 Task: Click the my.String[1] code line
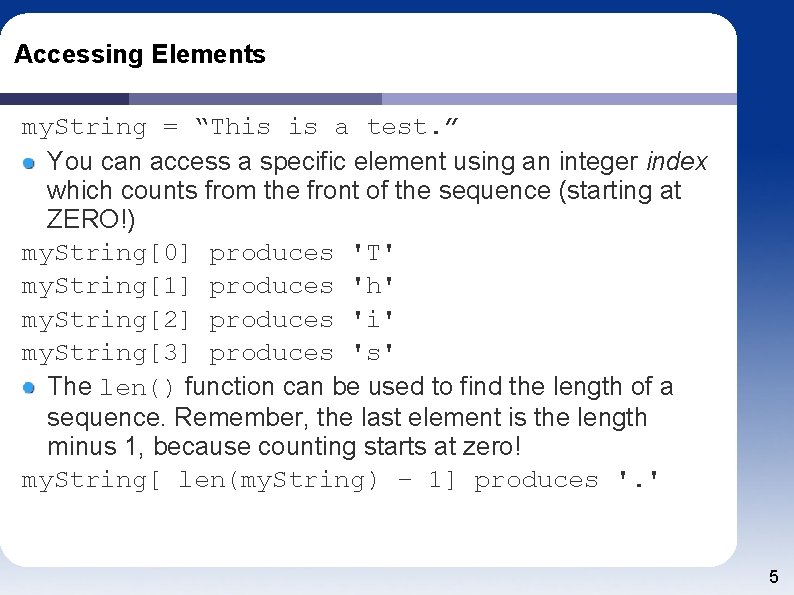coord(208,286)
